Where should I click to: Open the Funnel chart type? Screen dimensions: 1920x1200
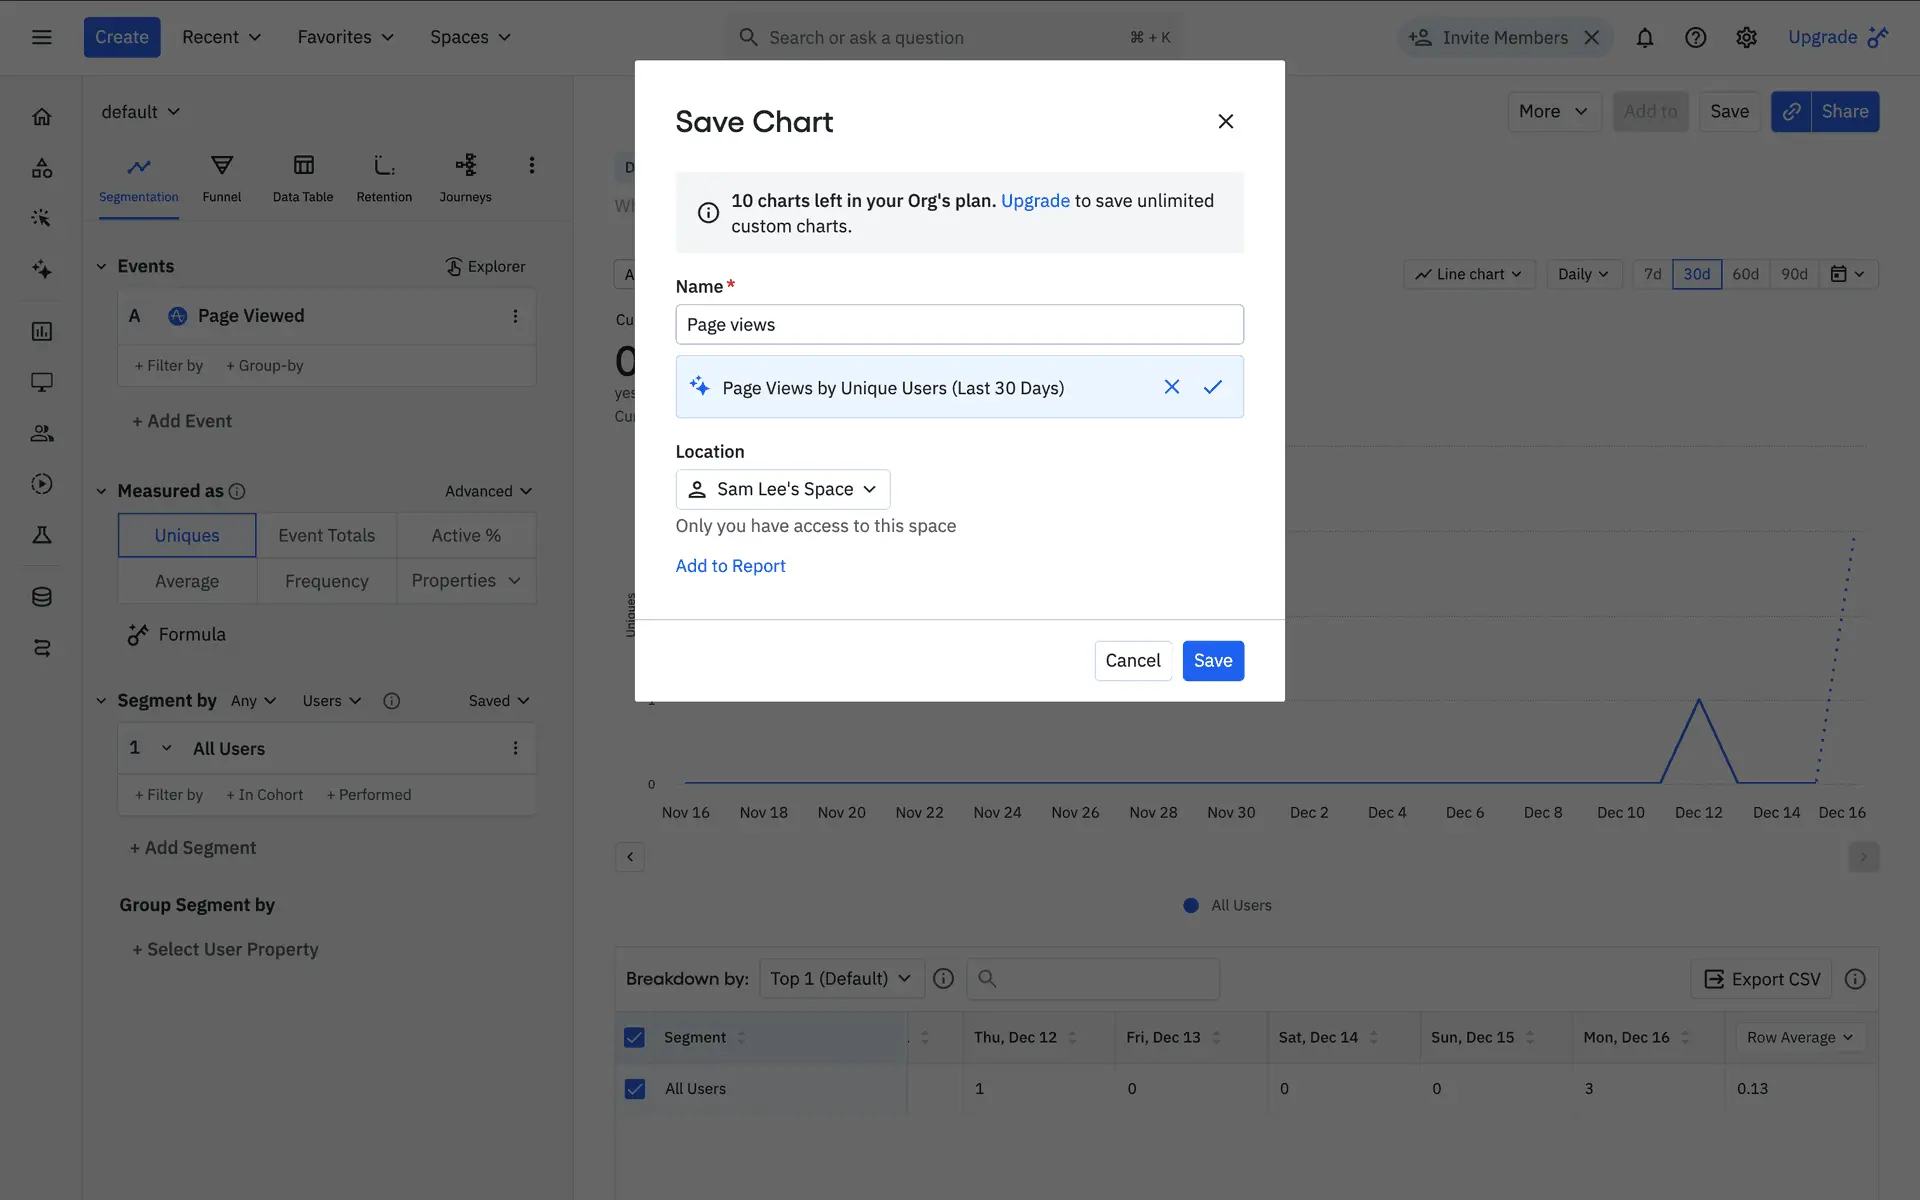(221, 178)
